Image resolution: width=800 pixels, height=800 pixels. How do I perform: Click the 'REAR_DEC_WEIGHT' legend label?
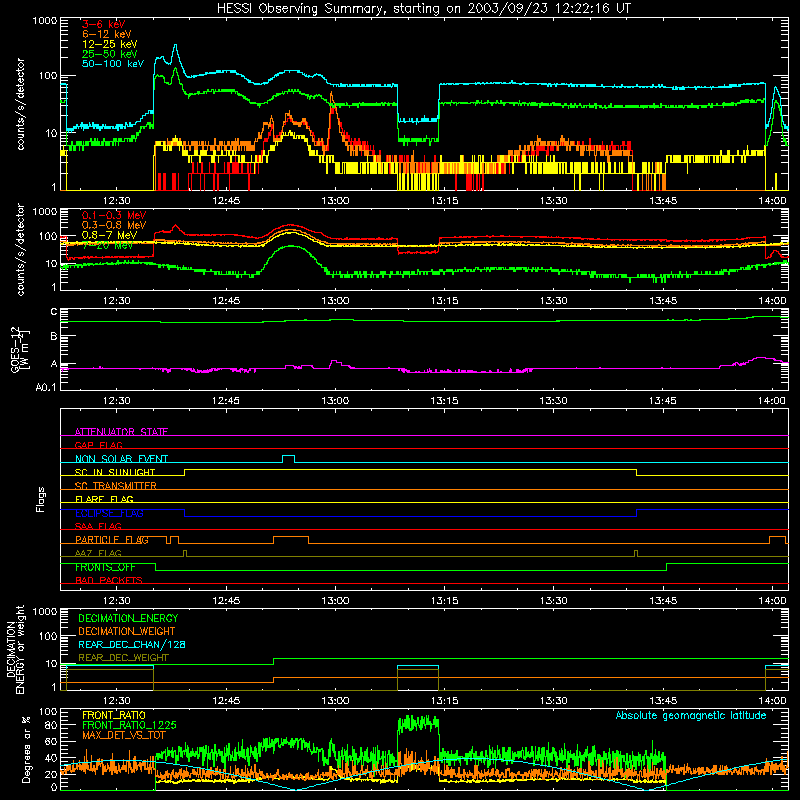coord(123,658)
